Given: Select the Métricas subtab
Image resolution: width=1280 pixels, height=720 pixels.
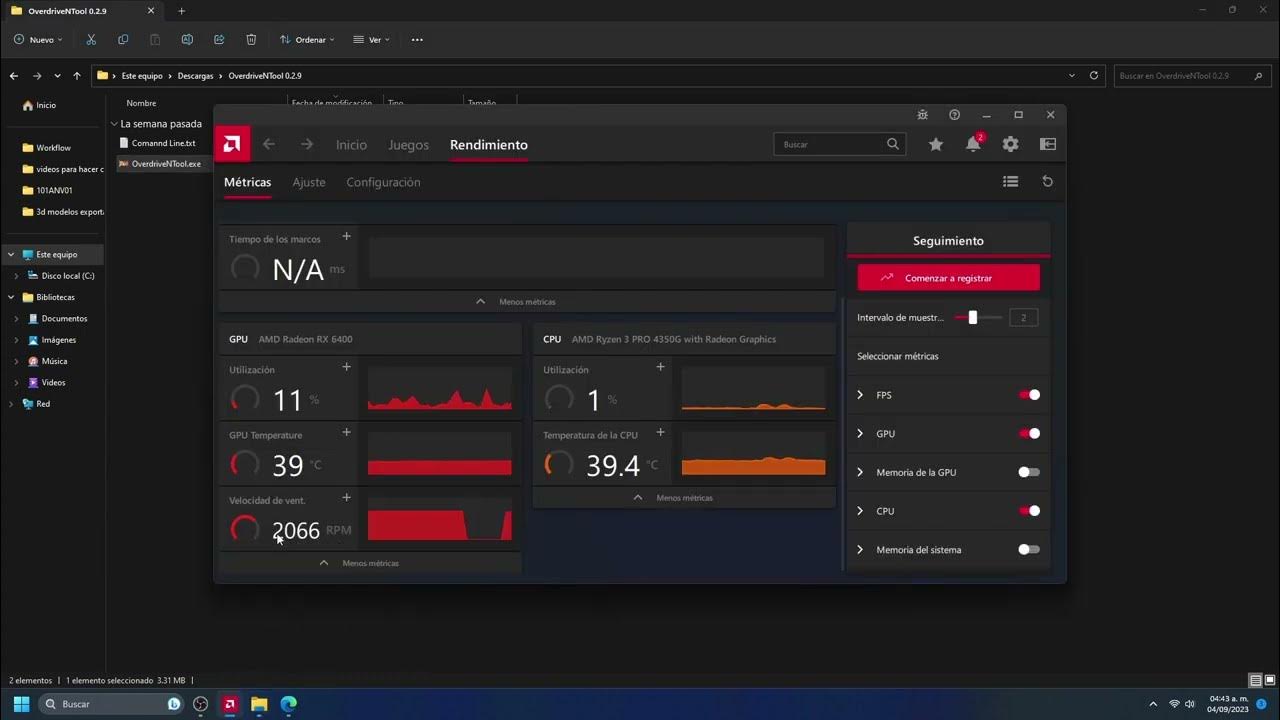Looking at the screenshot, I should (247, 182).
